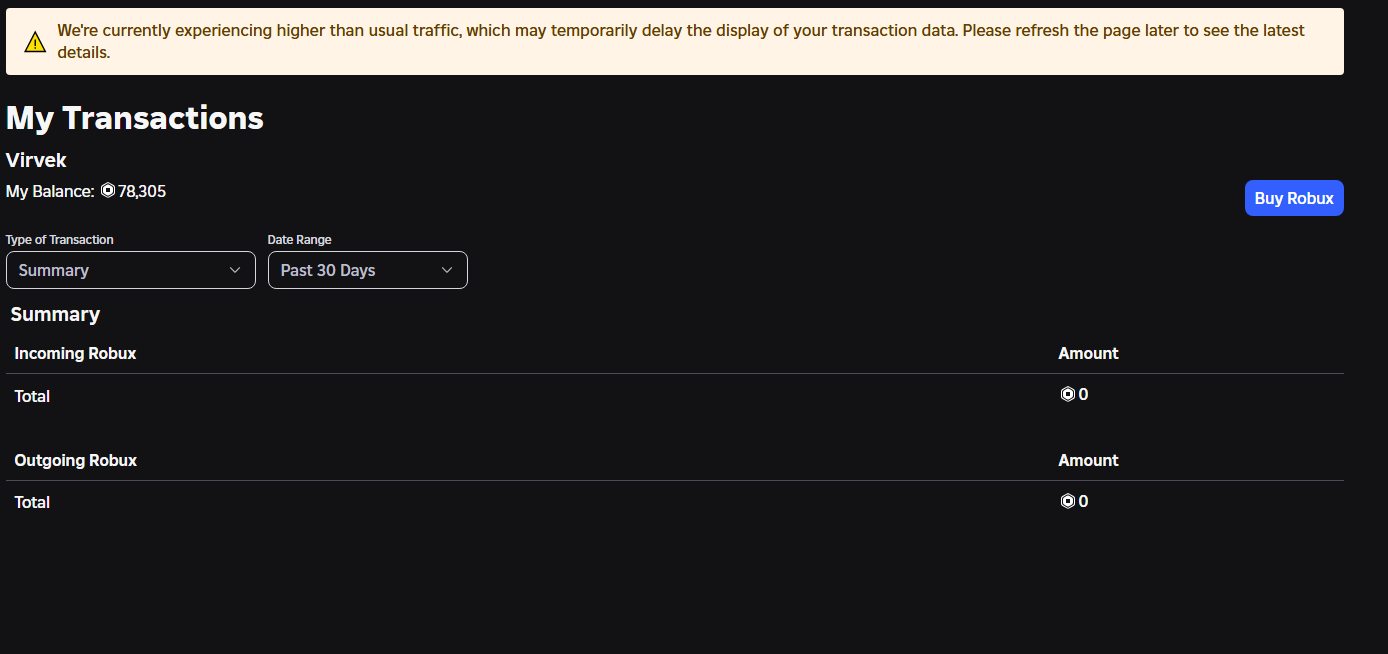The image size is (1388, 654).
Task: Click the Buy Robux button
Action: (x=1294, y=198)
